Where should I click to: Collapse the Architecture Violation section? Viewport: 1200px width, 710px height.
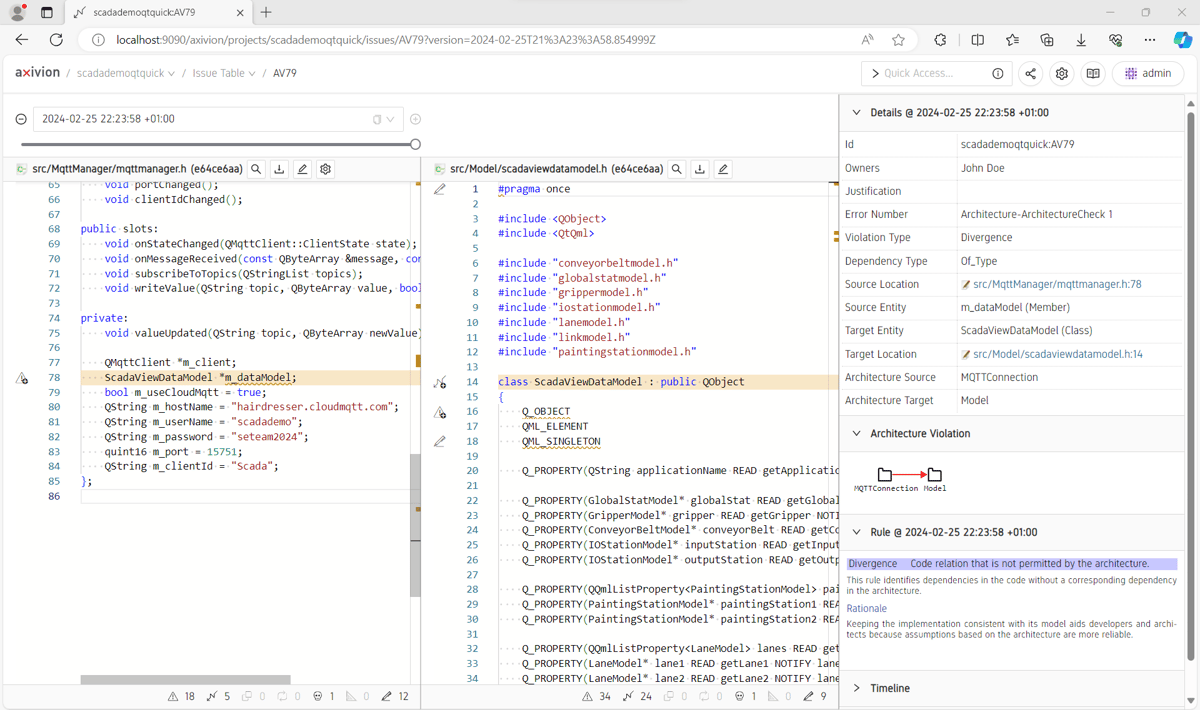856,434
